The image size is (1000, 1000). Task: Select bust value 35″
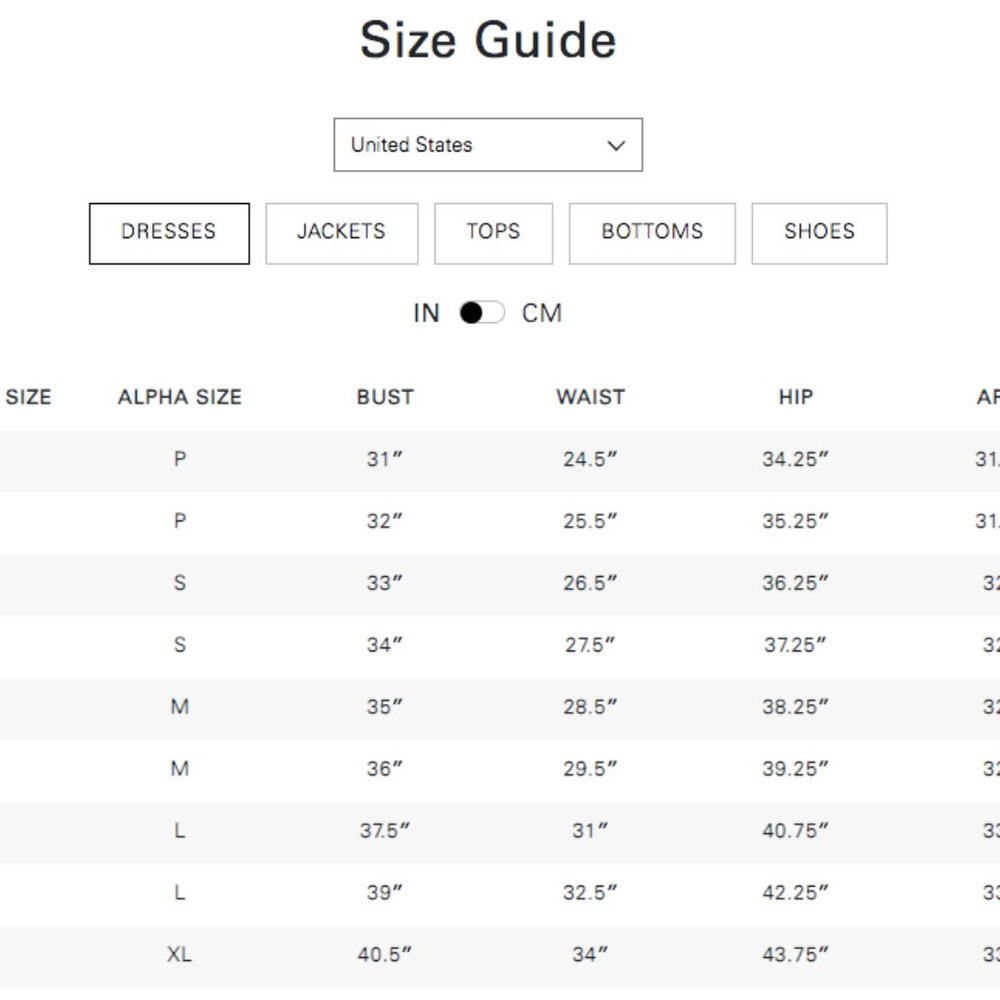385,707
